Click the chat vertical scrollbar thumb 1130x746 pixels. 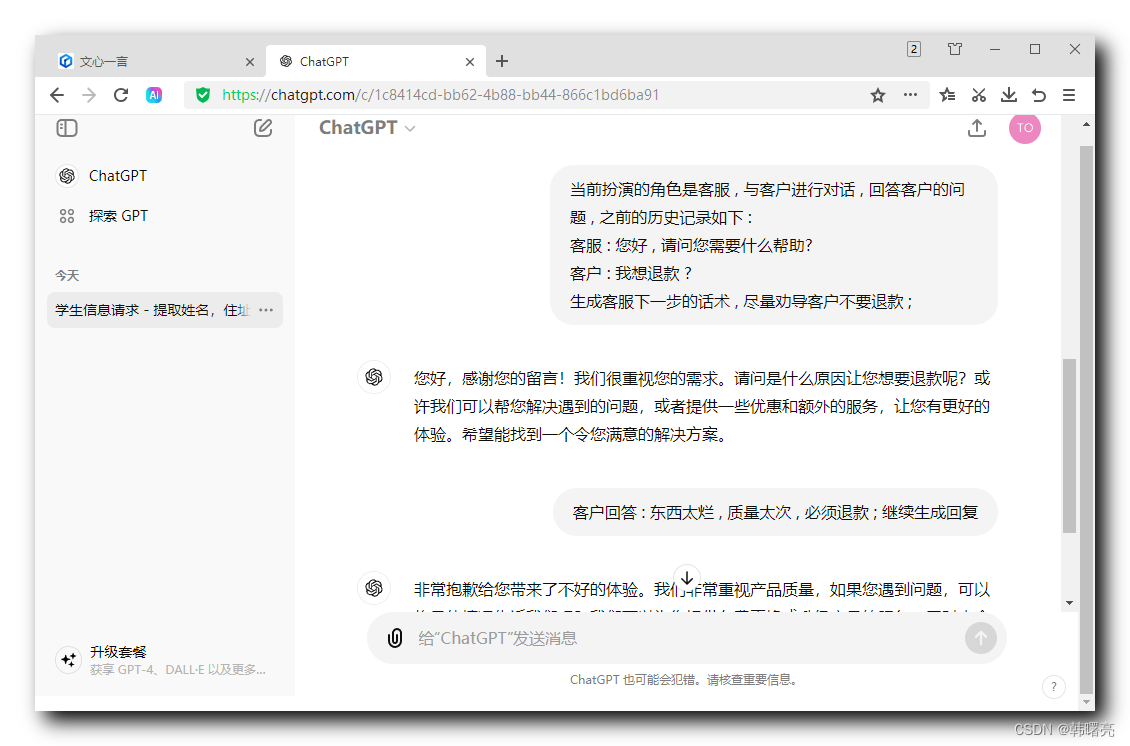[x=1069, y=445]
